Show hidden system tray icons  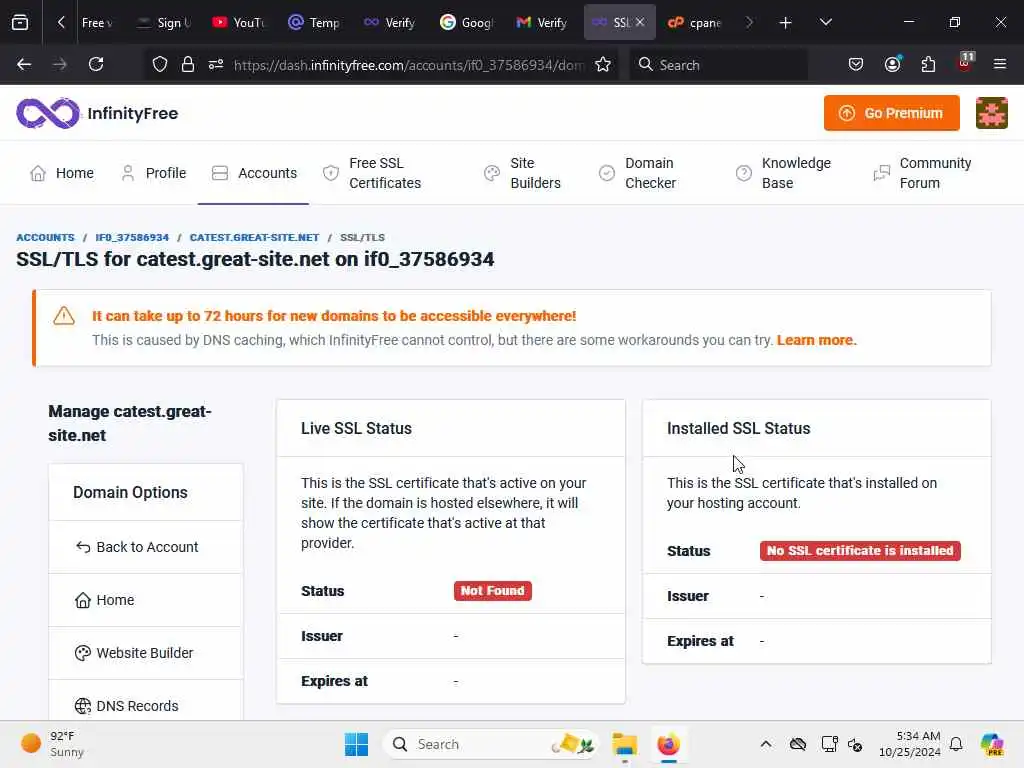tap(766, 744)
